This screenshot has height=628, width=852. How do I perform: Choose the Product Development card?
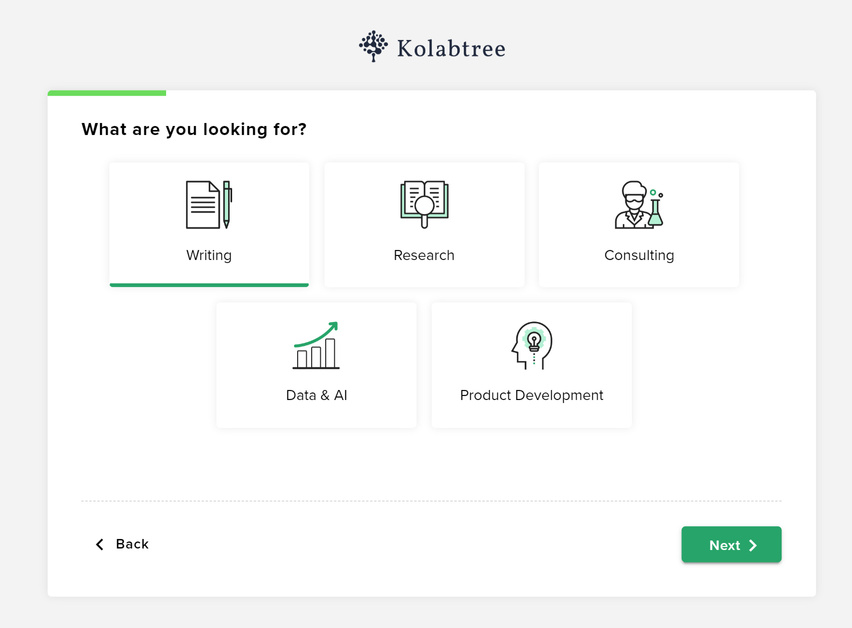531,365
